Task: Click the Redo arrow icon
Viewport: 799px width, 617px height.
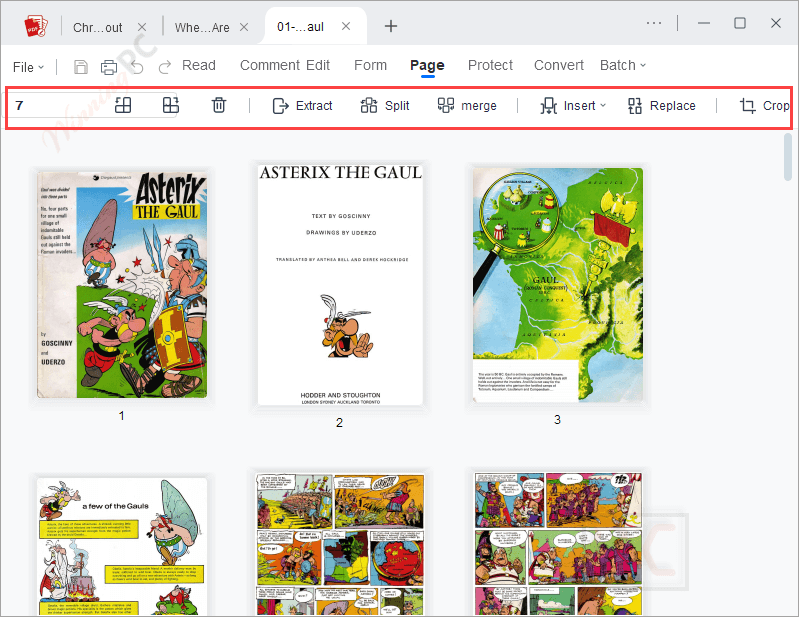Action: tap(165, 66)
